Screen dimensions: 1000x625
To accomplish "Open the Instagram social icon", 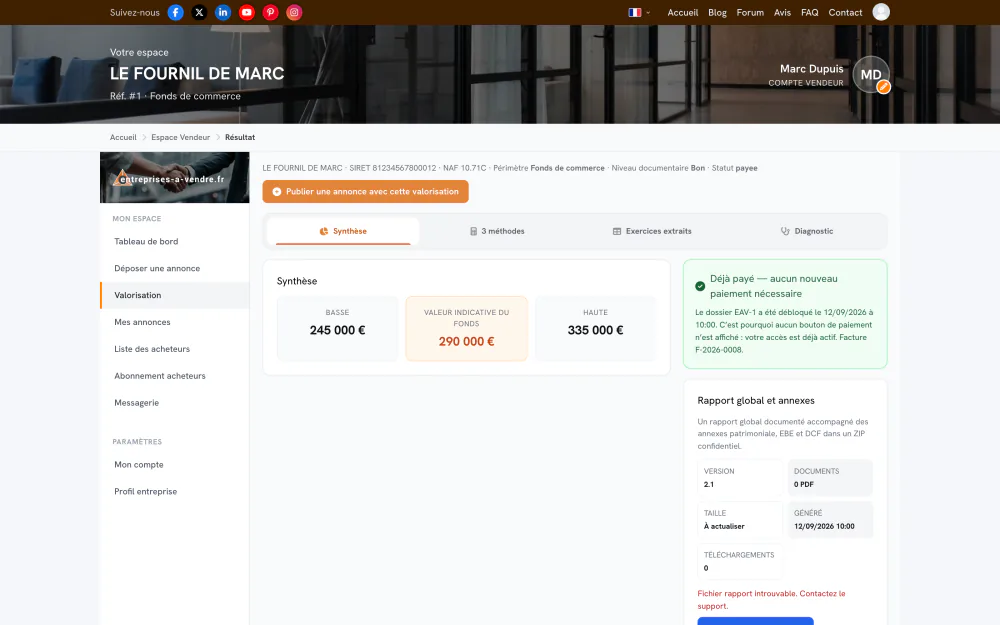I will click(x=294, y=12).
